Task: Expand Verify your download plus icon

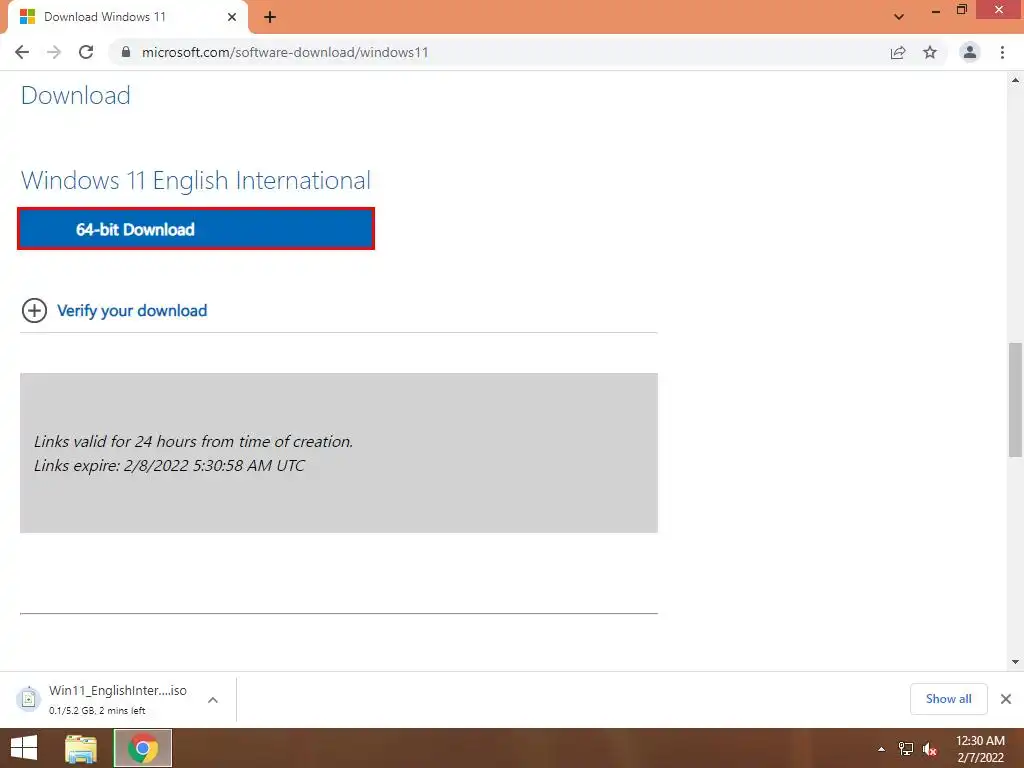Action: click(34, 311)
